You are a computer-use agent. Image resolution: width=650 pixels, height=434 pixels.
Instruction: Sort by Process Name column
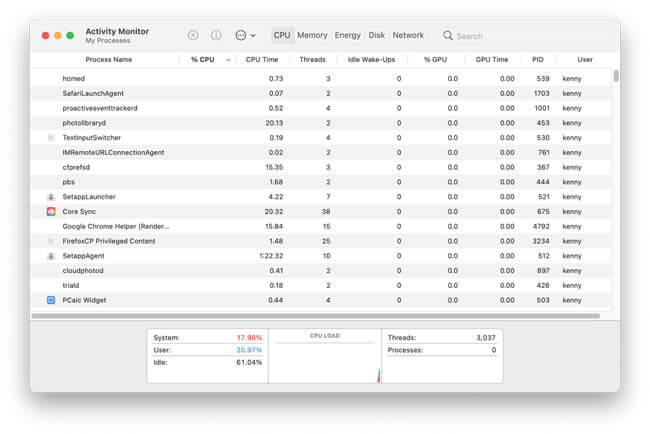[109, 60]
